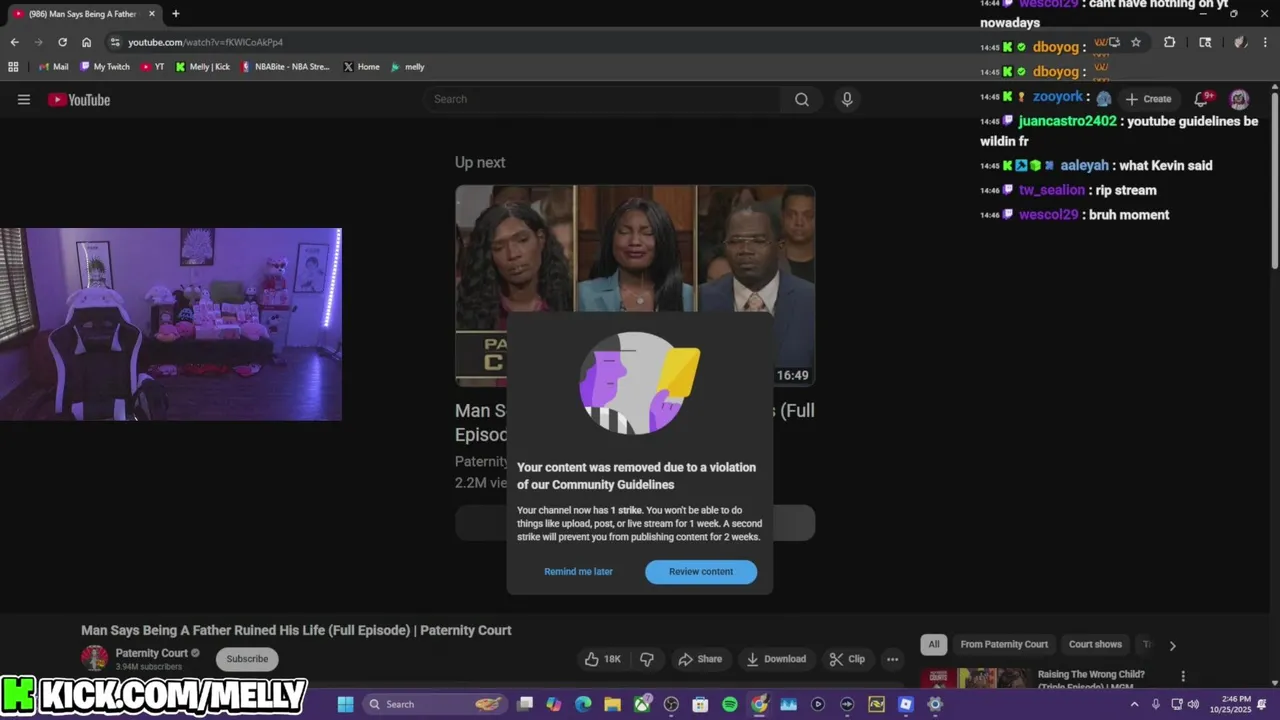View site information icon in address bar
Screen dimensions: 1280x720
click(x=115, y=42)
